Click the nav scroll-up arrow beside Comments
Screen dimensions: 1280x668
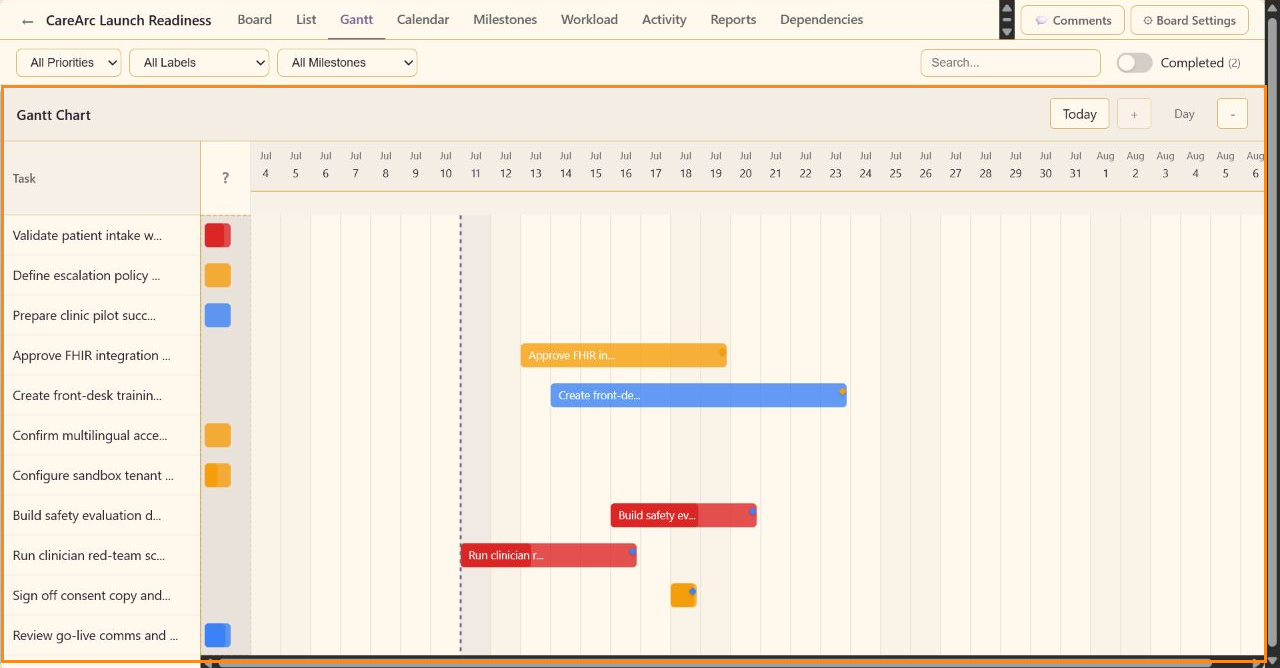[1007, 9]
